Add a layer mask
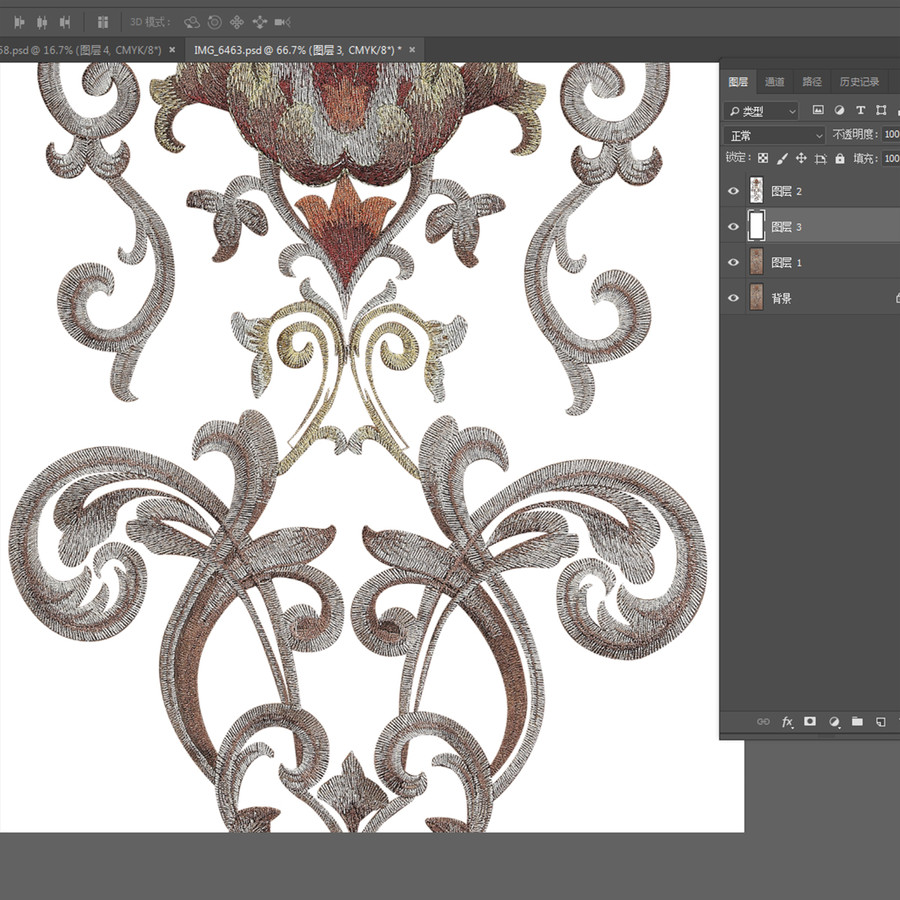The width and height of the screenshot is (900, 900). pyautogui.click(x=810, y=721)
